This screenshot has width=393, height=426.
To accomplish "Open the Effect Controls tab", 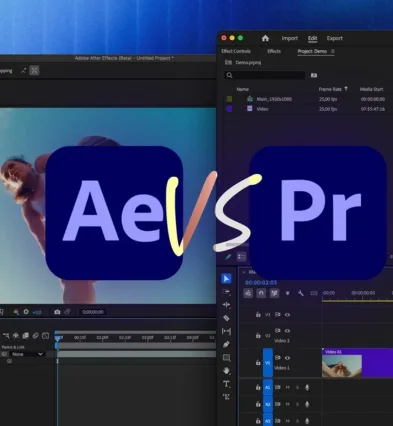I will (x=236, y=51).
